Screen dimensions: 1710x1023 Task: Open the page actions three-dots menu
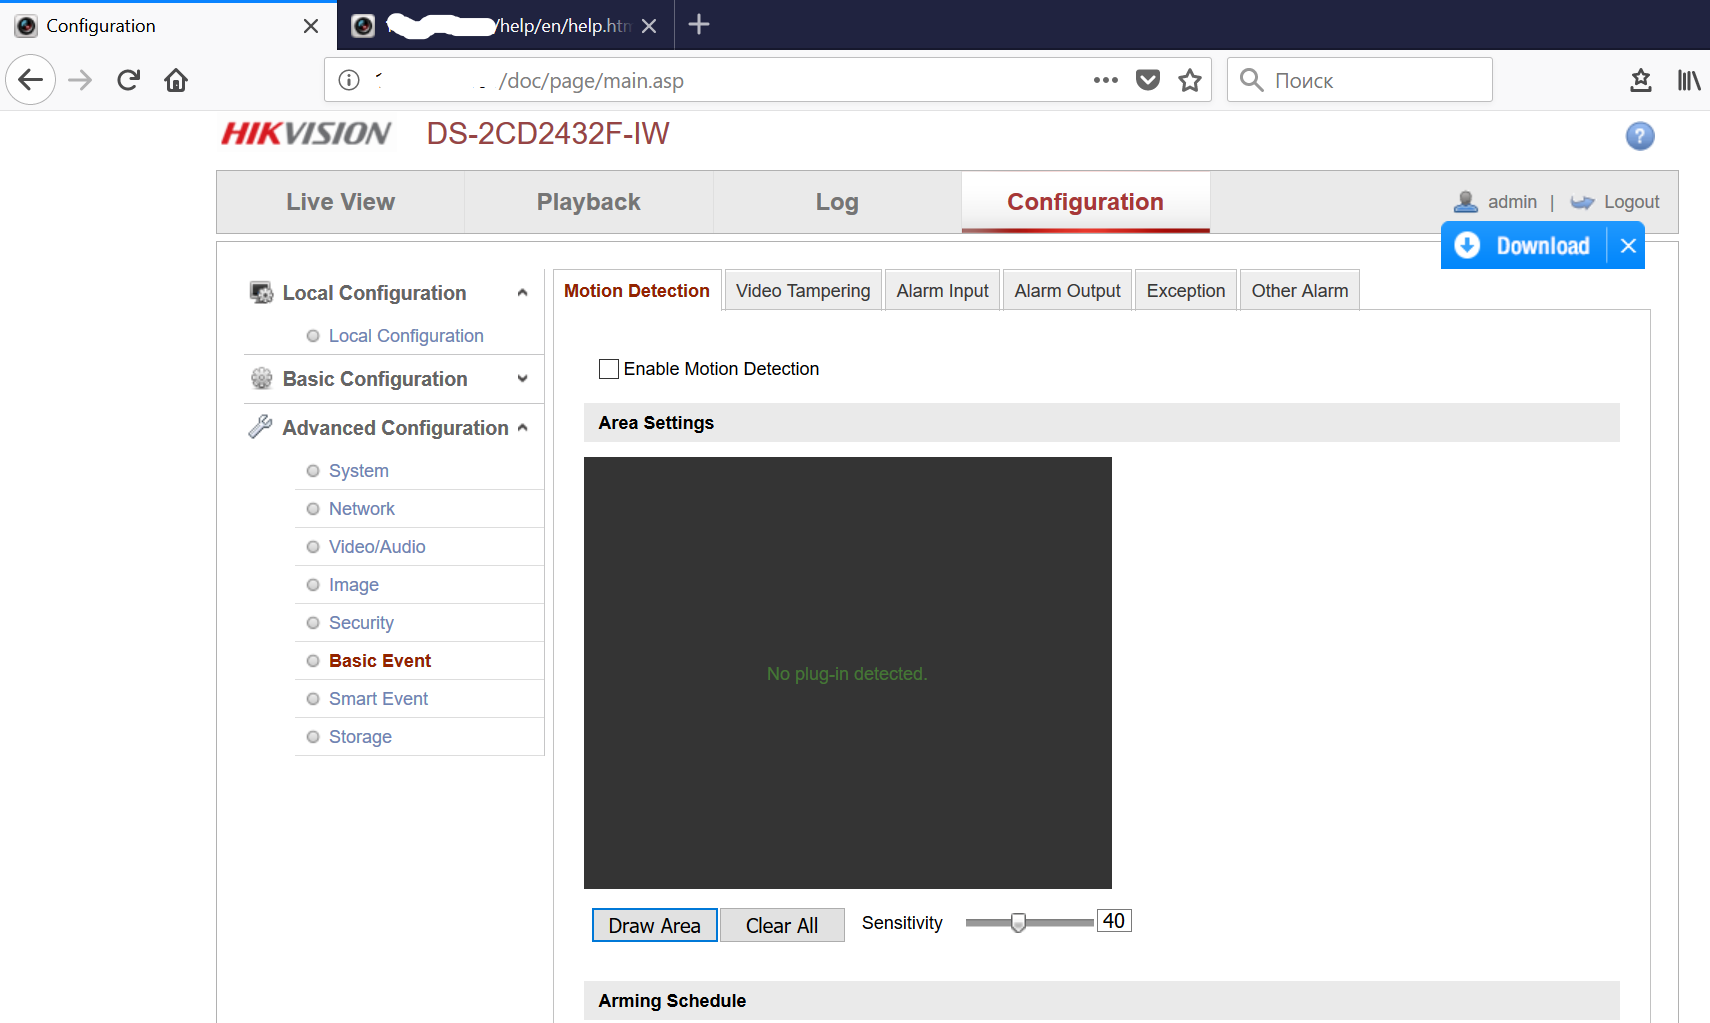click(x=1105, y=80)
